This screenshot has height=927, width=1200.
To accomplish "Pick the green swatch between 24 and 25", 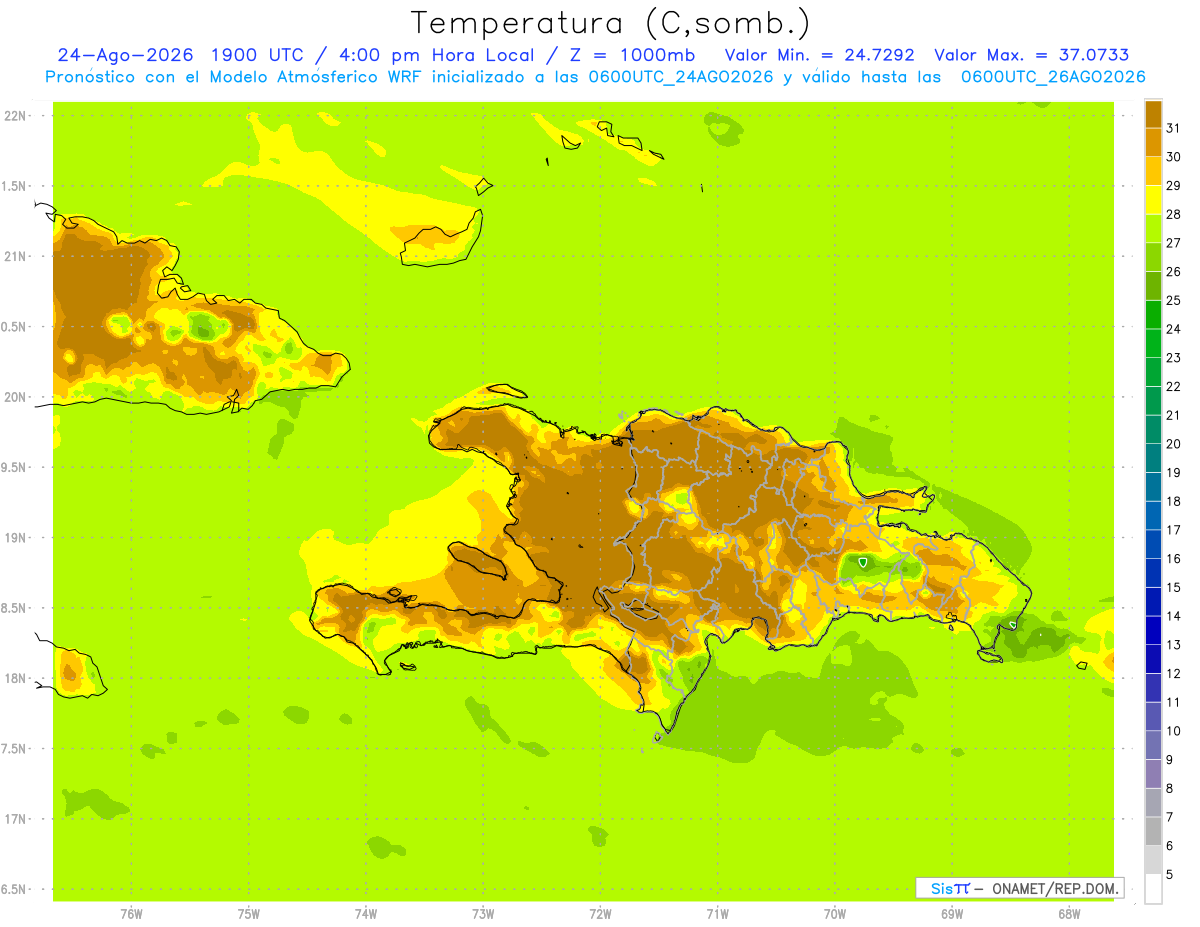I will [x=1153, y=314].
